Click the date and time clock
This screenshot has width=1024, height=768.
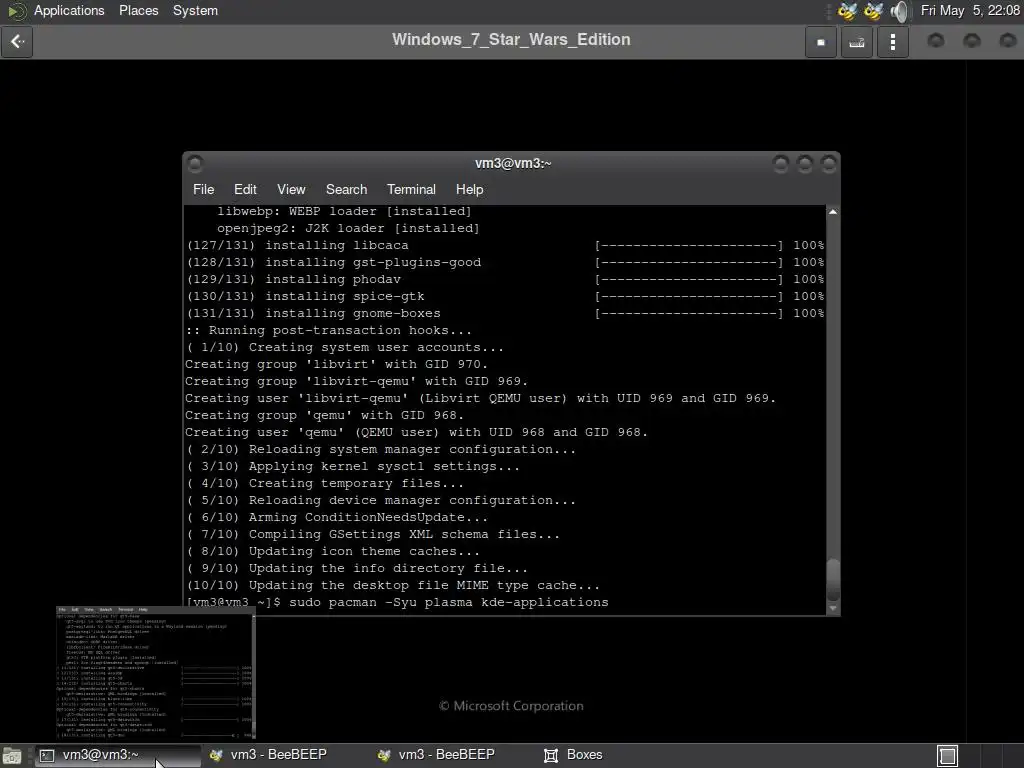970,10
